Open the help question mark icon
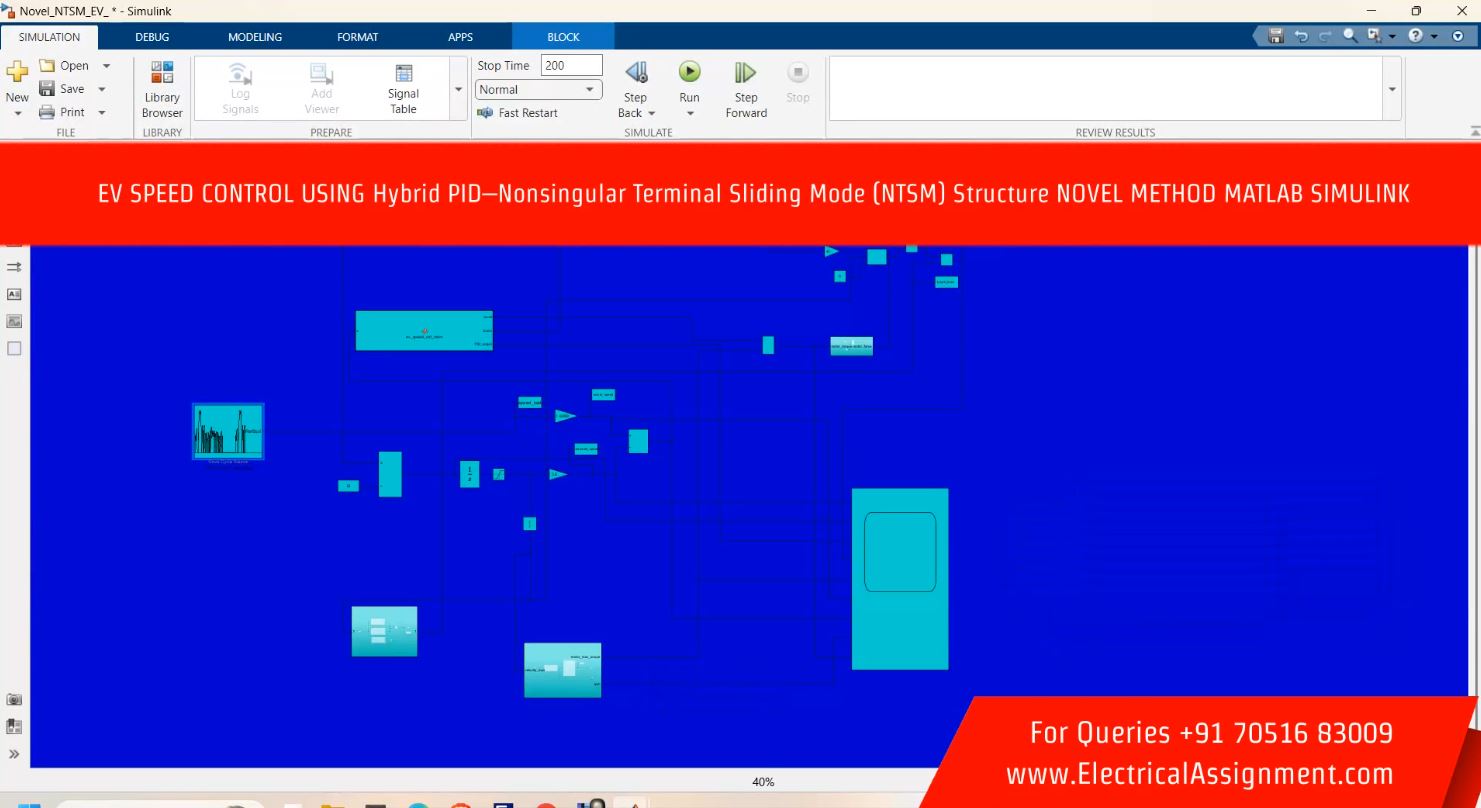 (x=1415, y=36)
